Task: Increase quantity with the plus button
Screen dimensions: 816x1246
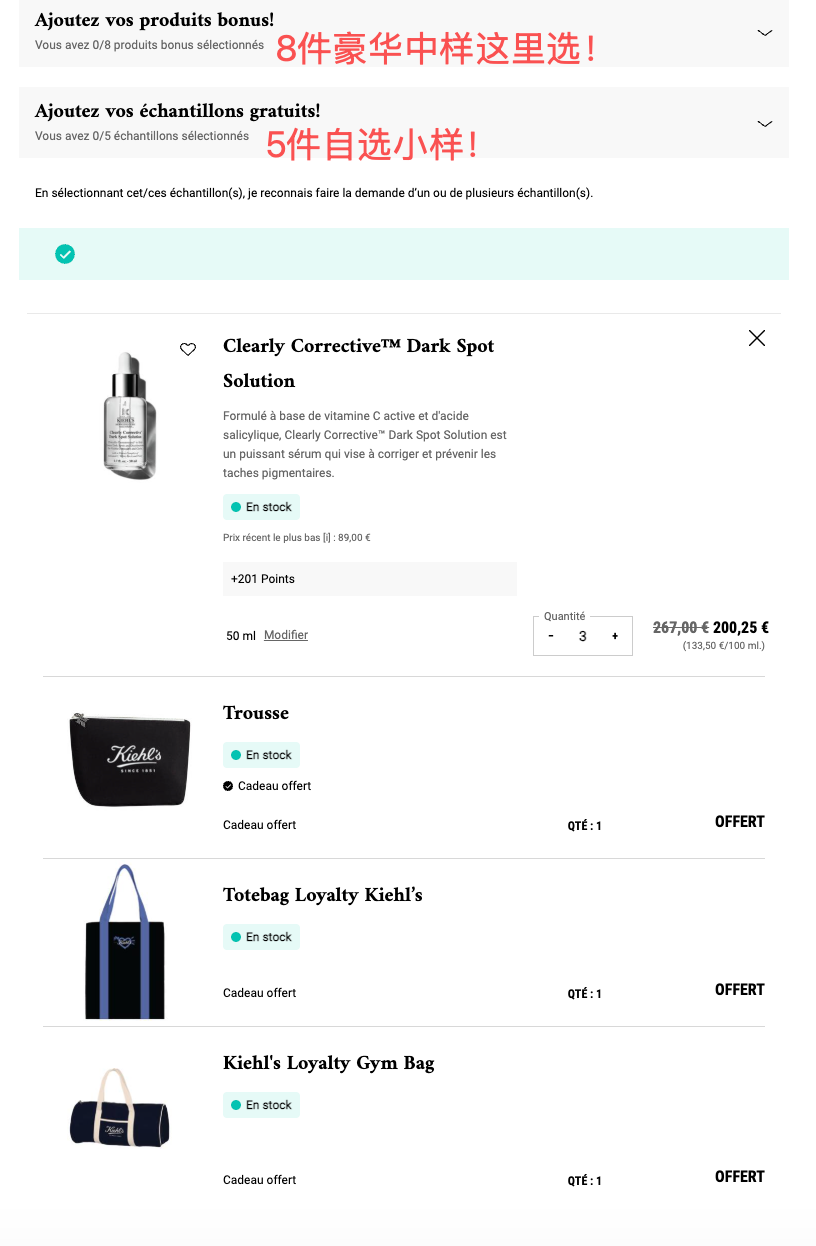Action: [x=615, y=636]
